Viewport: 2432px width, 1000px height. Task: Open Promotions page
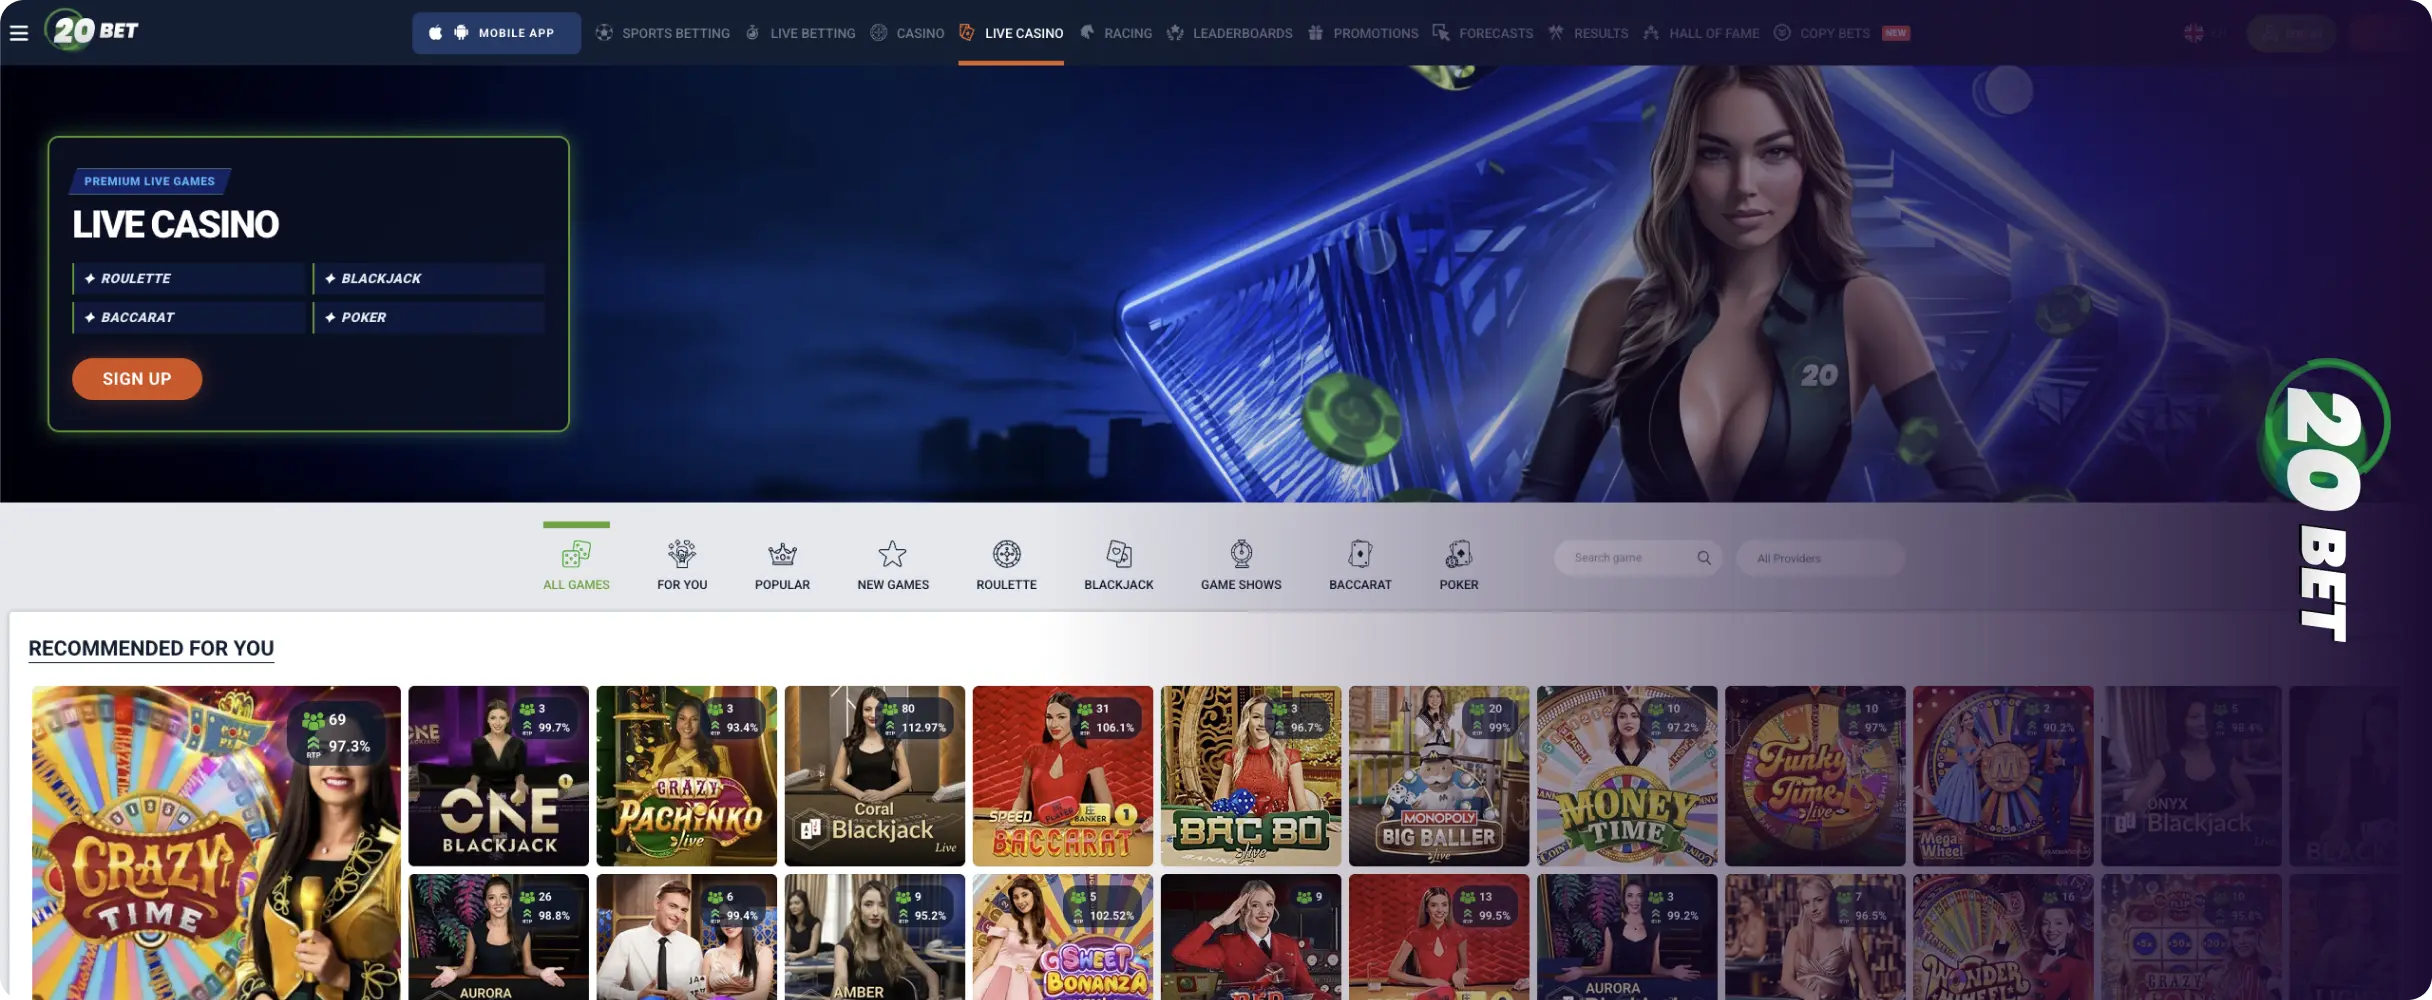(1363, 33)
